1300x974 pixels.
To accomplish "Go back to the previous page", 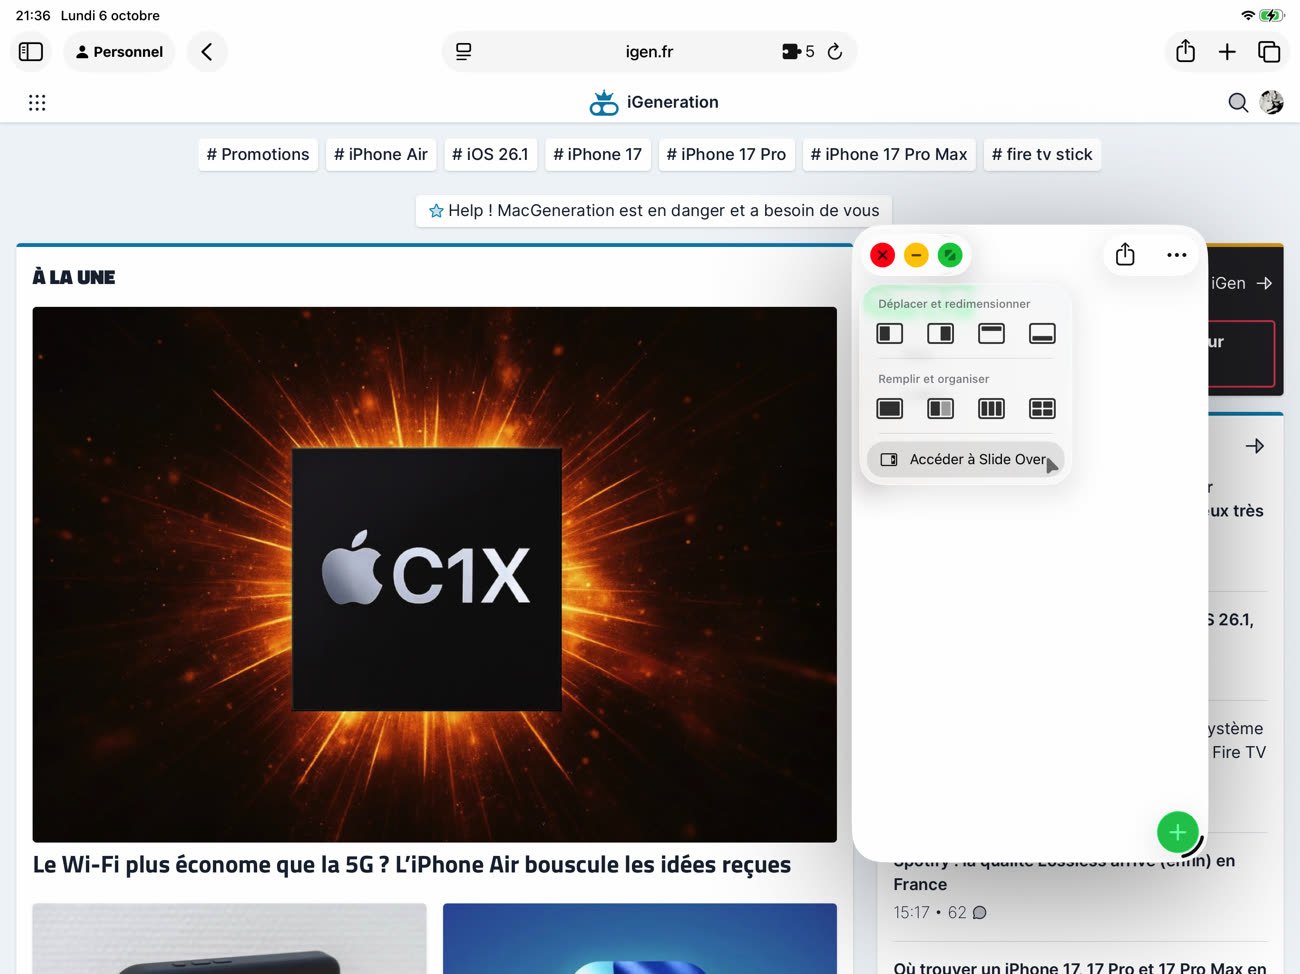I will pos(207,52).
